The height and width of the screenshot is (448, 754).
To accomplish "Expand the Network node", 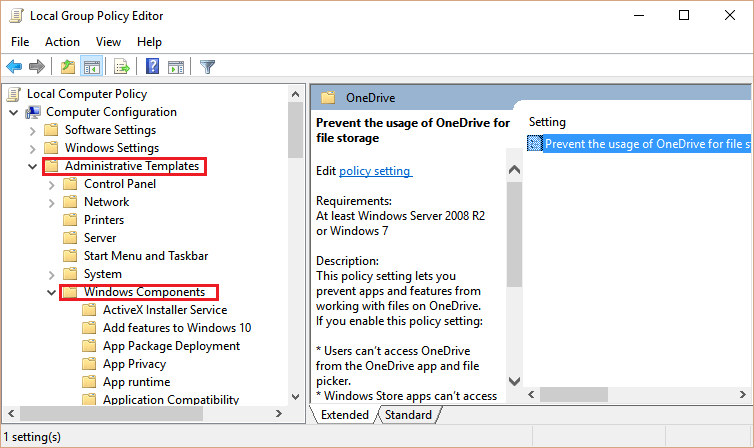I will pos(51,203).
